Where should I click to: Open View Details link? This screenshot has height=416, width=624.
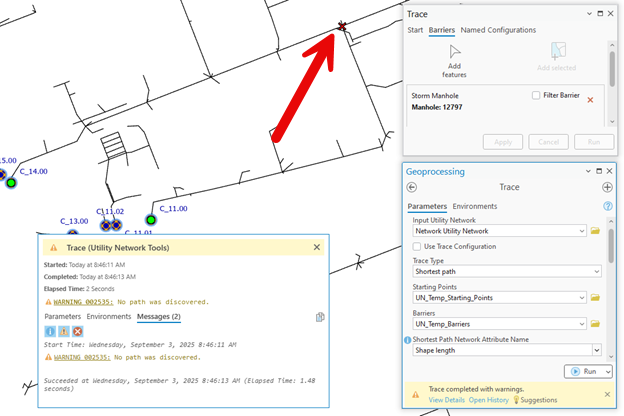coord(447,400)
